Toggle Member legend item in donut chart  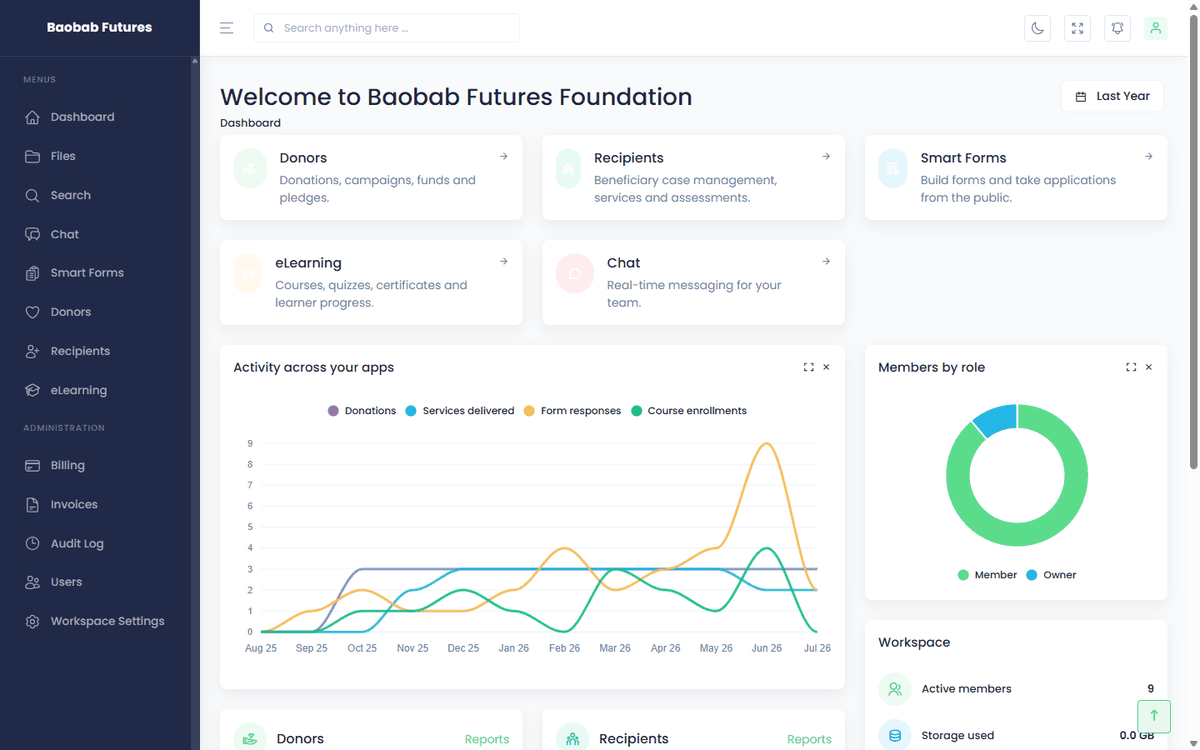987,575
